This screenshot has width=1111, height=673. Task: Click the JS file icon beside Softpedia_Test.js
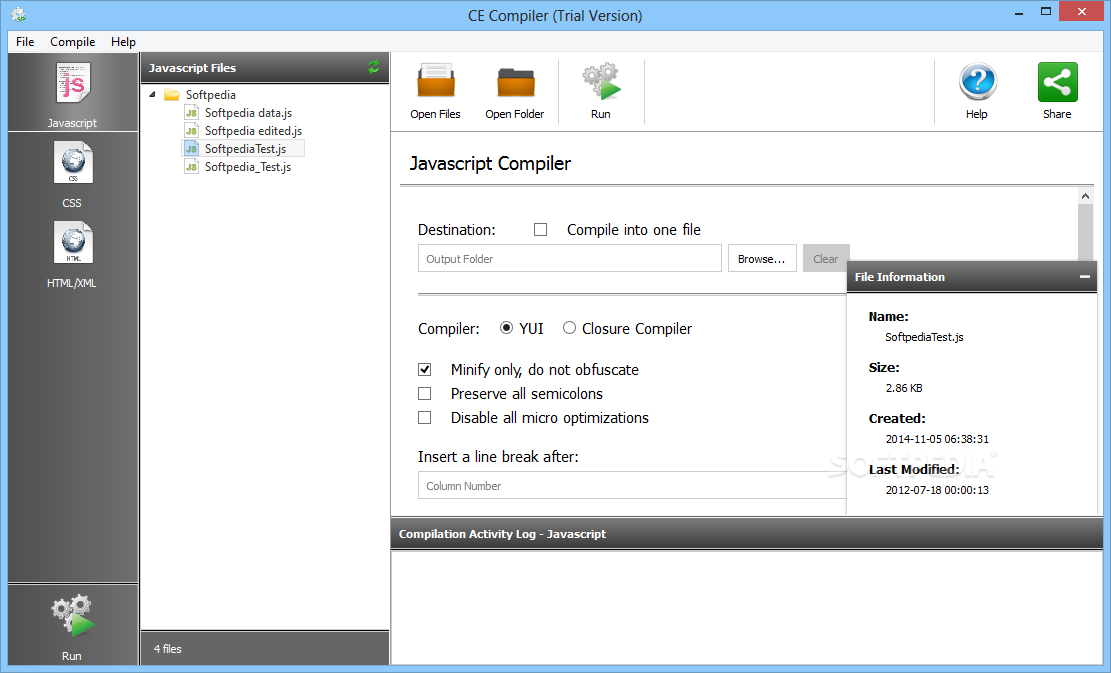(x=191, y=166)
